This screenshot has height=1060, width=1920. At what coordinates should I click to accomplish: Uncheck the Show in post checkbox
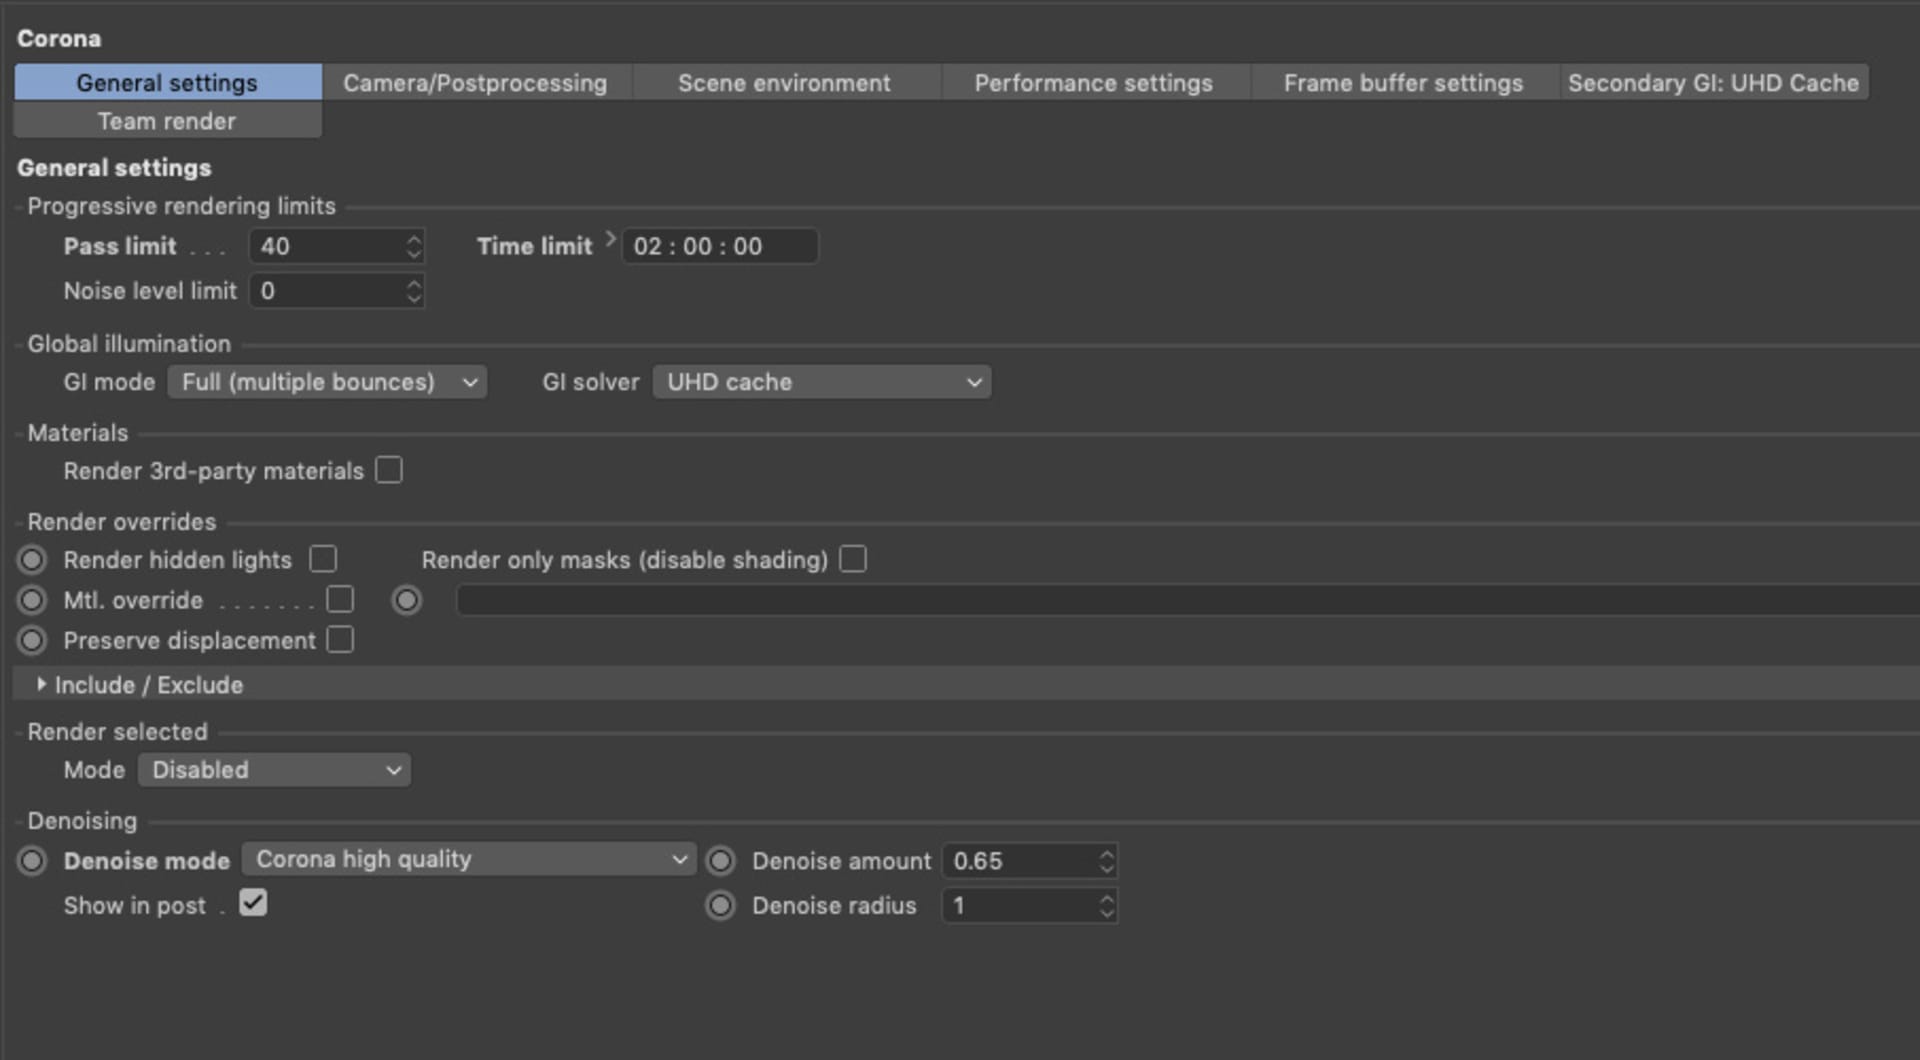[x=253, y=903]
